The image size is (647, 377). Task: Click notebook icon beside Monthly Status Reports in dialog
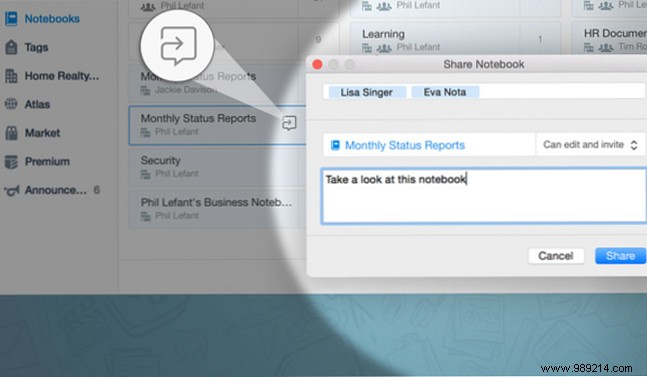pyautogui.click(x=335, y=145)
